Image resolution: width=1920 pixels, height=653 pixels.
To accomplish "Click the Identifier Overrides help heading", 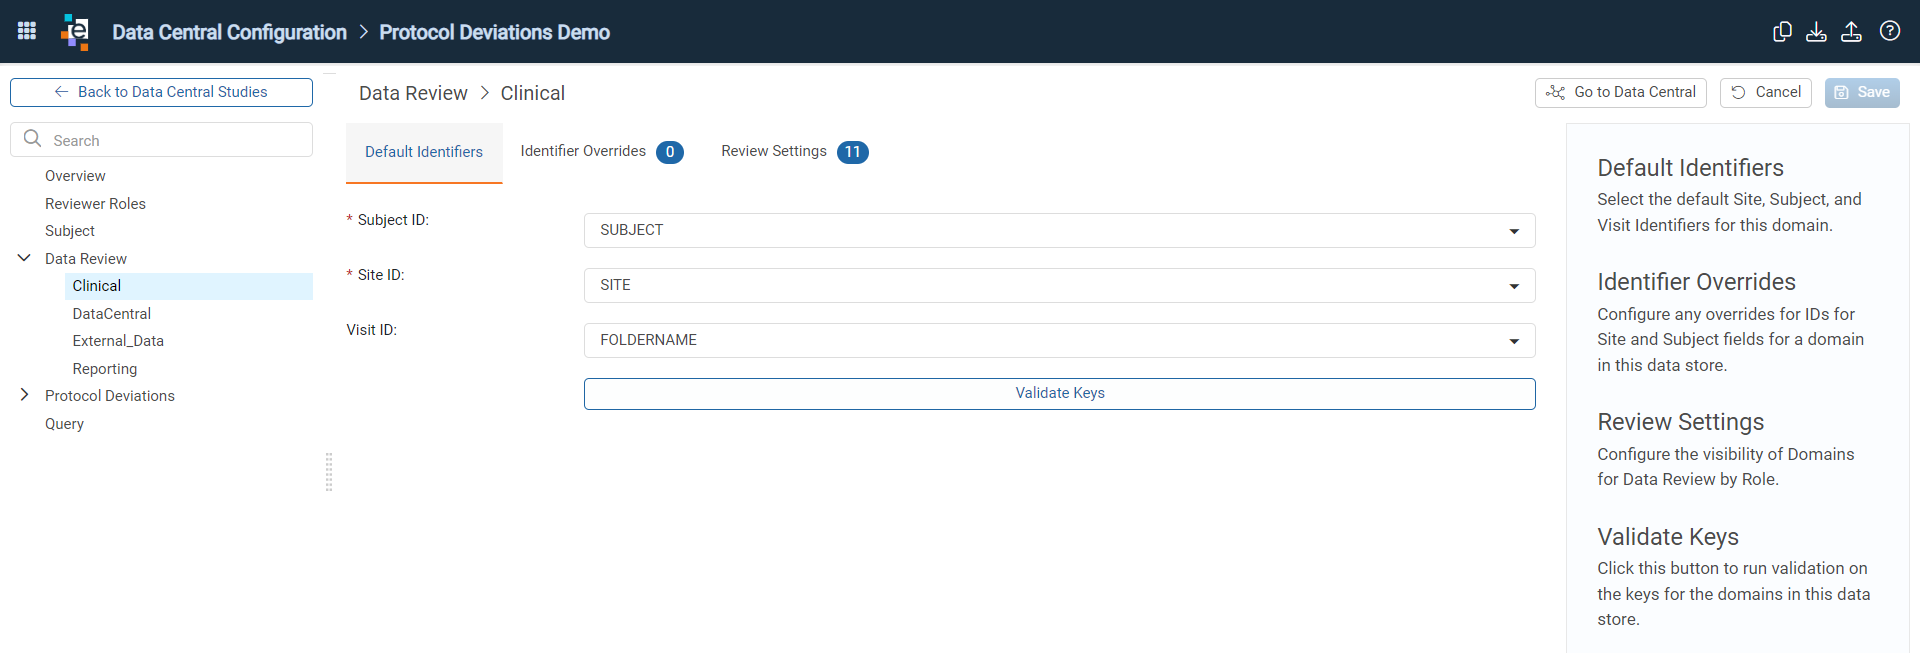I will (1696, 282).
